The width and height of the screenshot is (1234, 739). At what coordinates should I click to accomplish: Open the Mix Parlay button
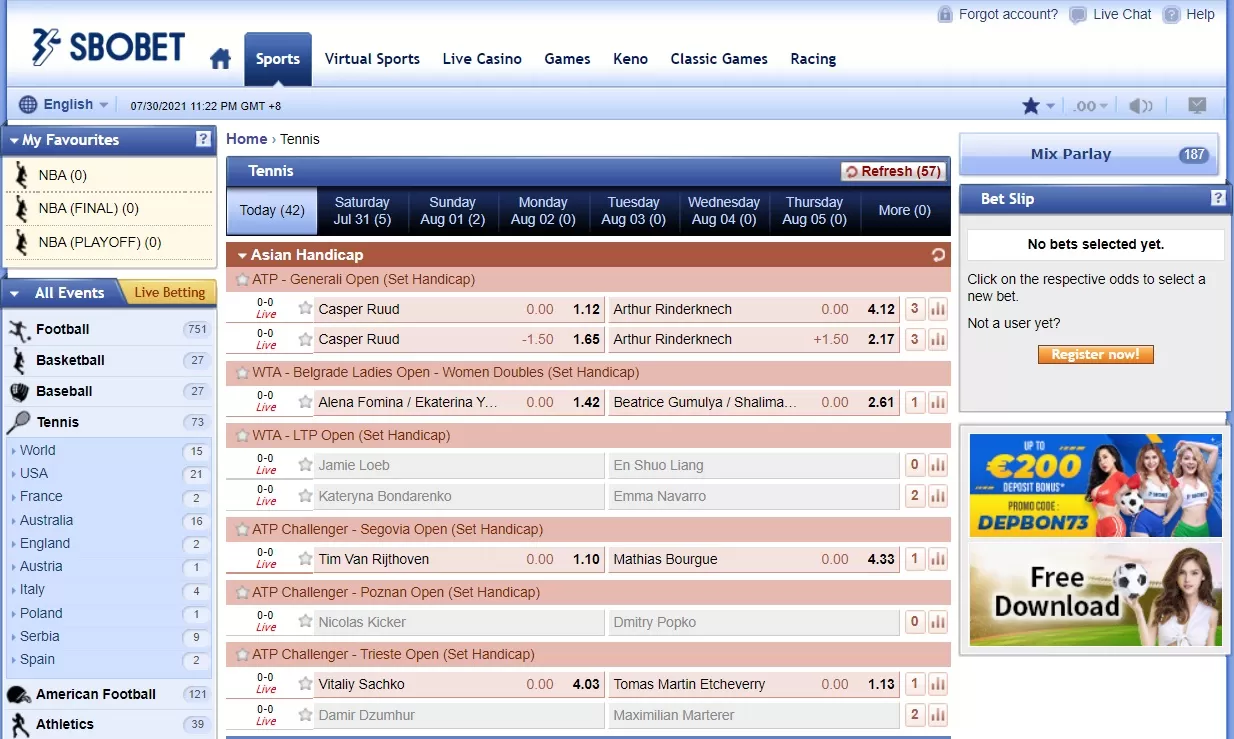point(1089,154)
